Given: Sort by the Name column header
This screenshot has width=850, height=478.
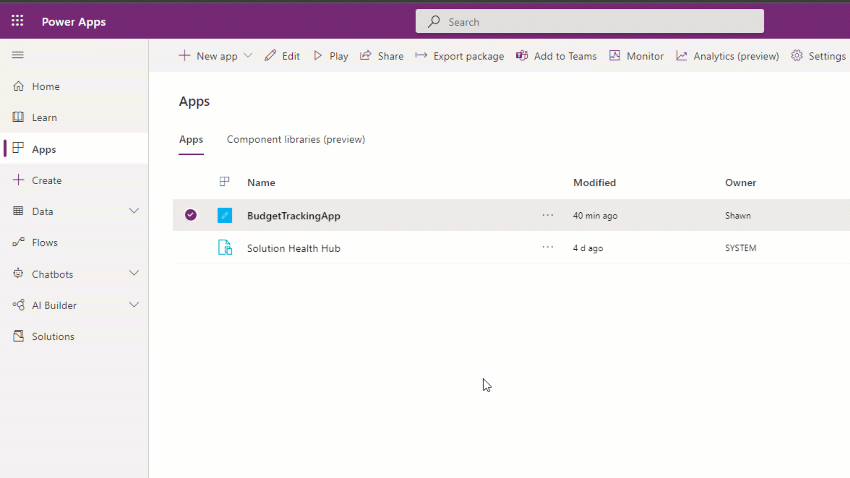Looking at the screenshot, I should point(261,183).
